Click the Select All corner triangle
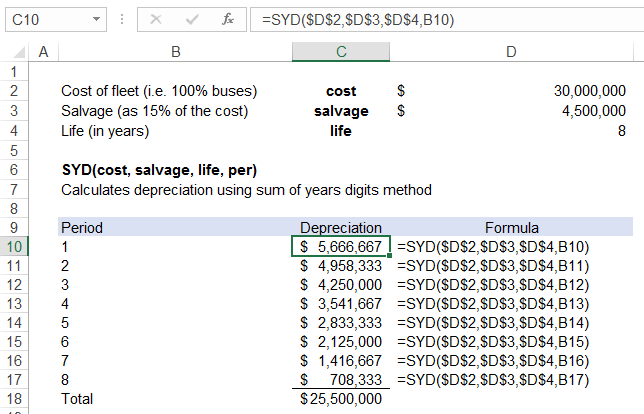The image size is (644, 414). [14, 51]
